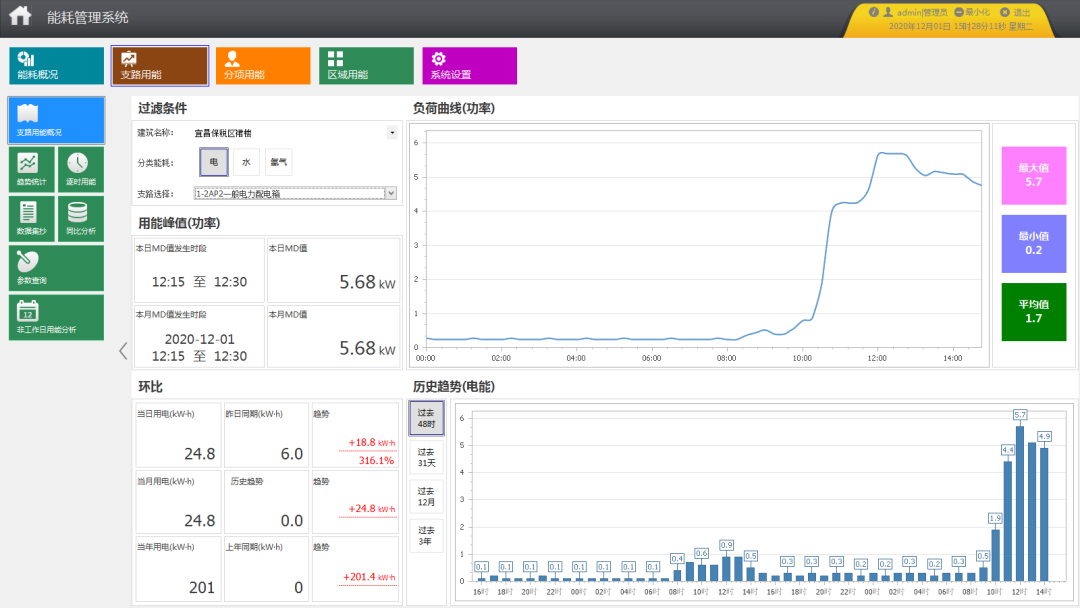The image size is (1080, 608).
Task: Click the 本月MD值 5.68 kW value
Action: [x=367, y=348]
